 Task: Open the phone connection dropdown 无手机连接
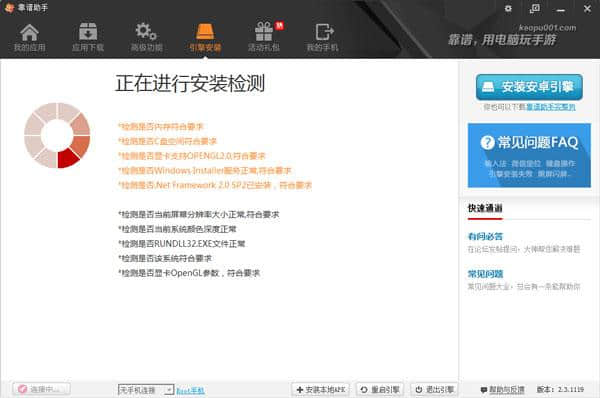click(146, 390)
